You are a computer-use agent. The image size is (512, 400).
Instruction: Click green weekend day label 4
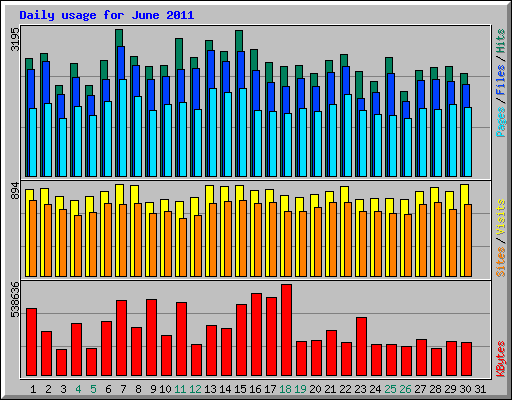pos(78,389)
